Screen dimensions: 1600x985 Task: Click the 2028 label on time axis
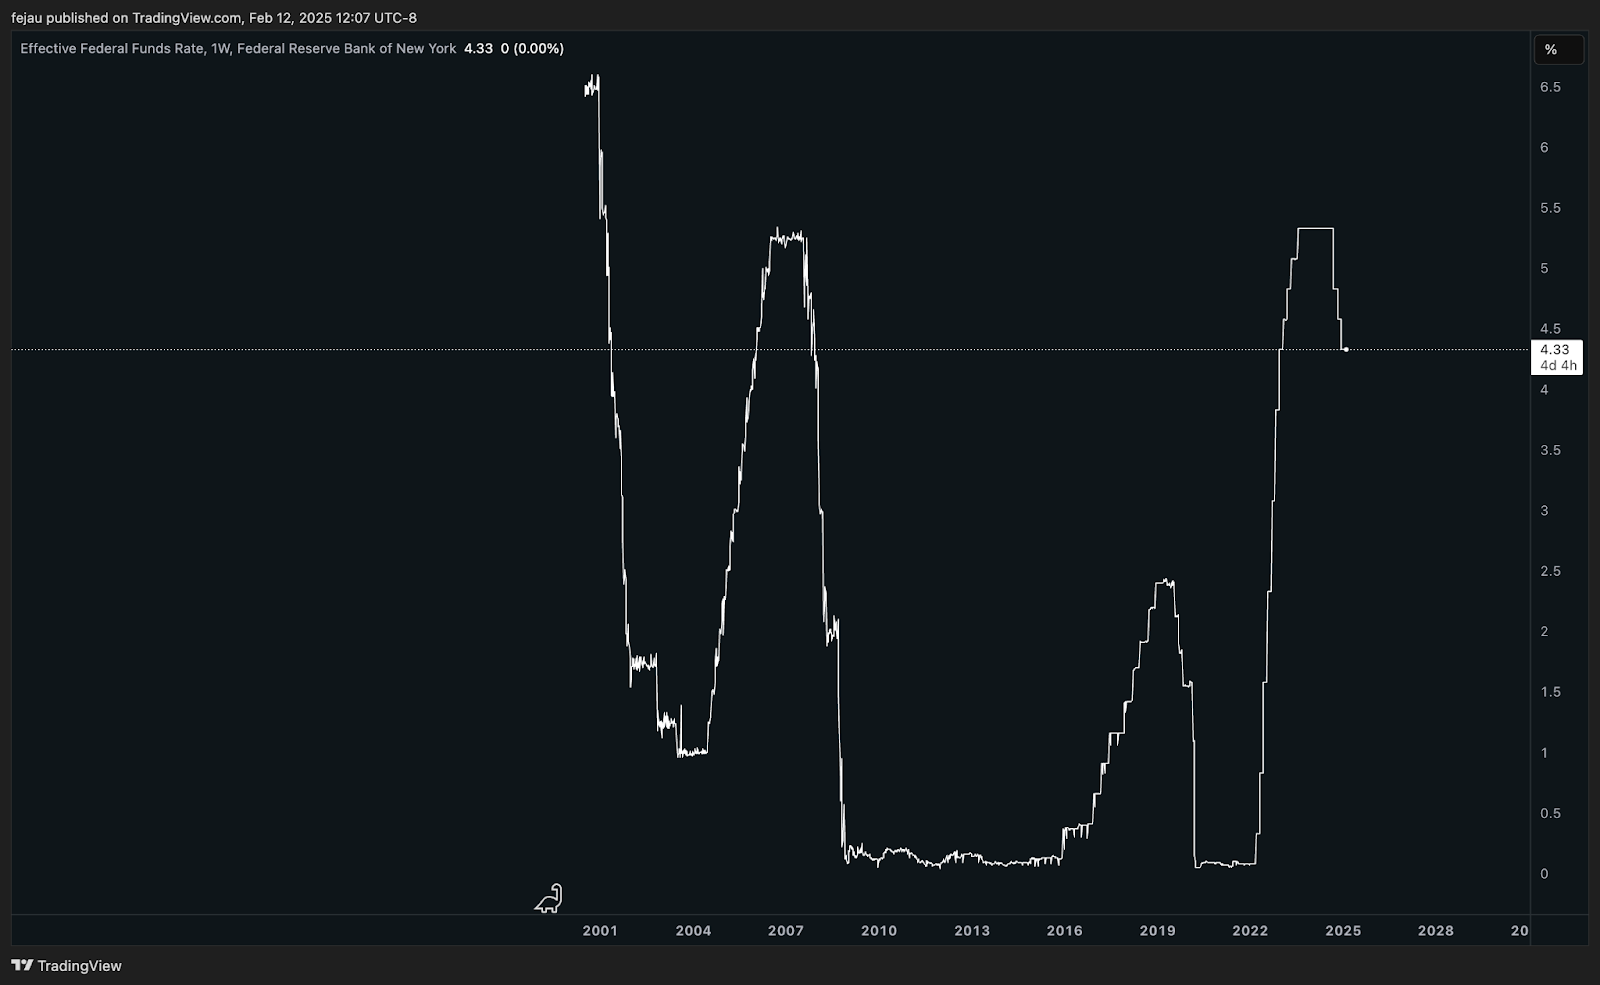1436,930
